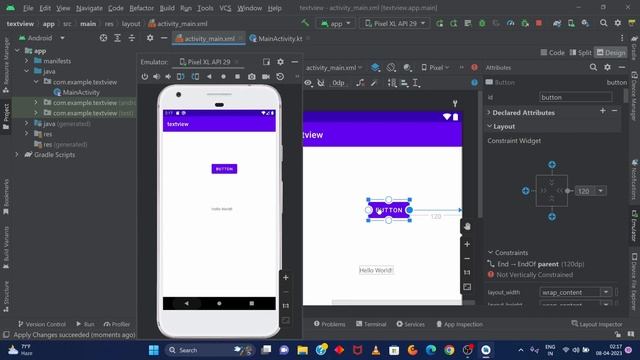Click the Make Project hammer icon
The image size is (640, 360).
(x=305, y=23)
